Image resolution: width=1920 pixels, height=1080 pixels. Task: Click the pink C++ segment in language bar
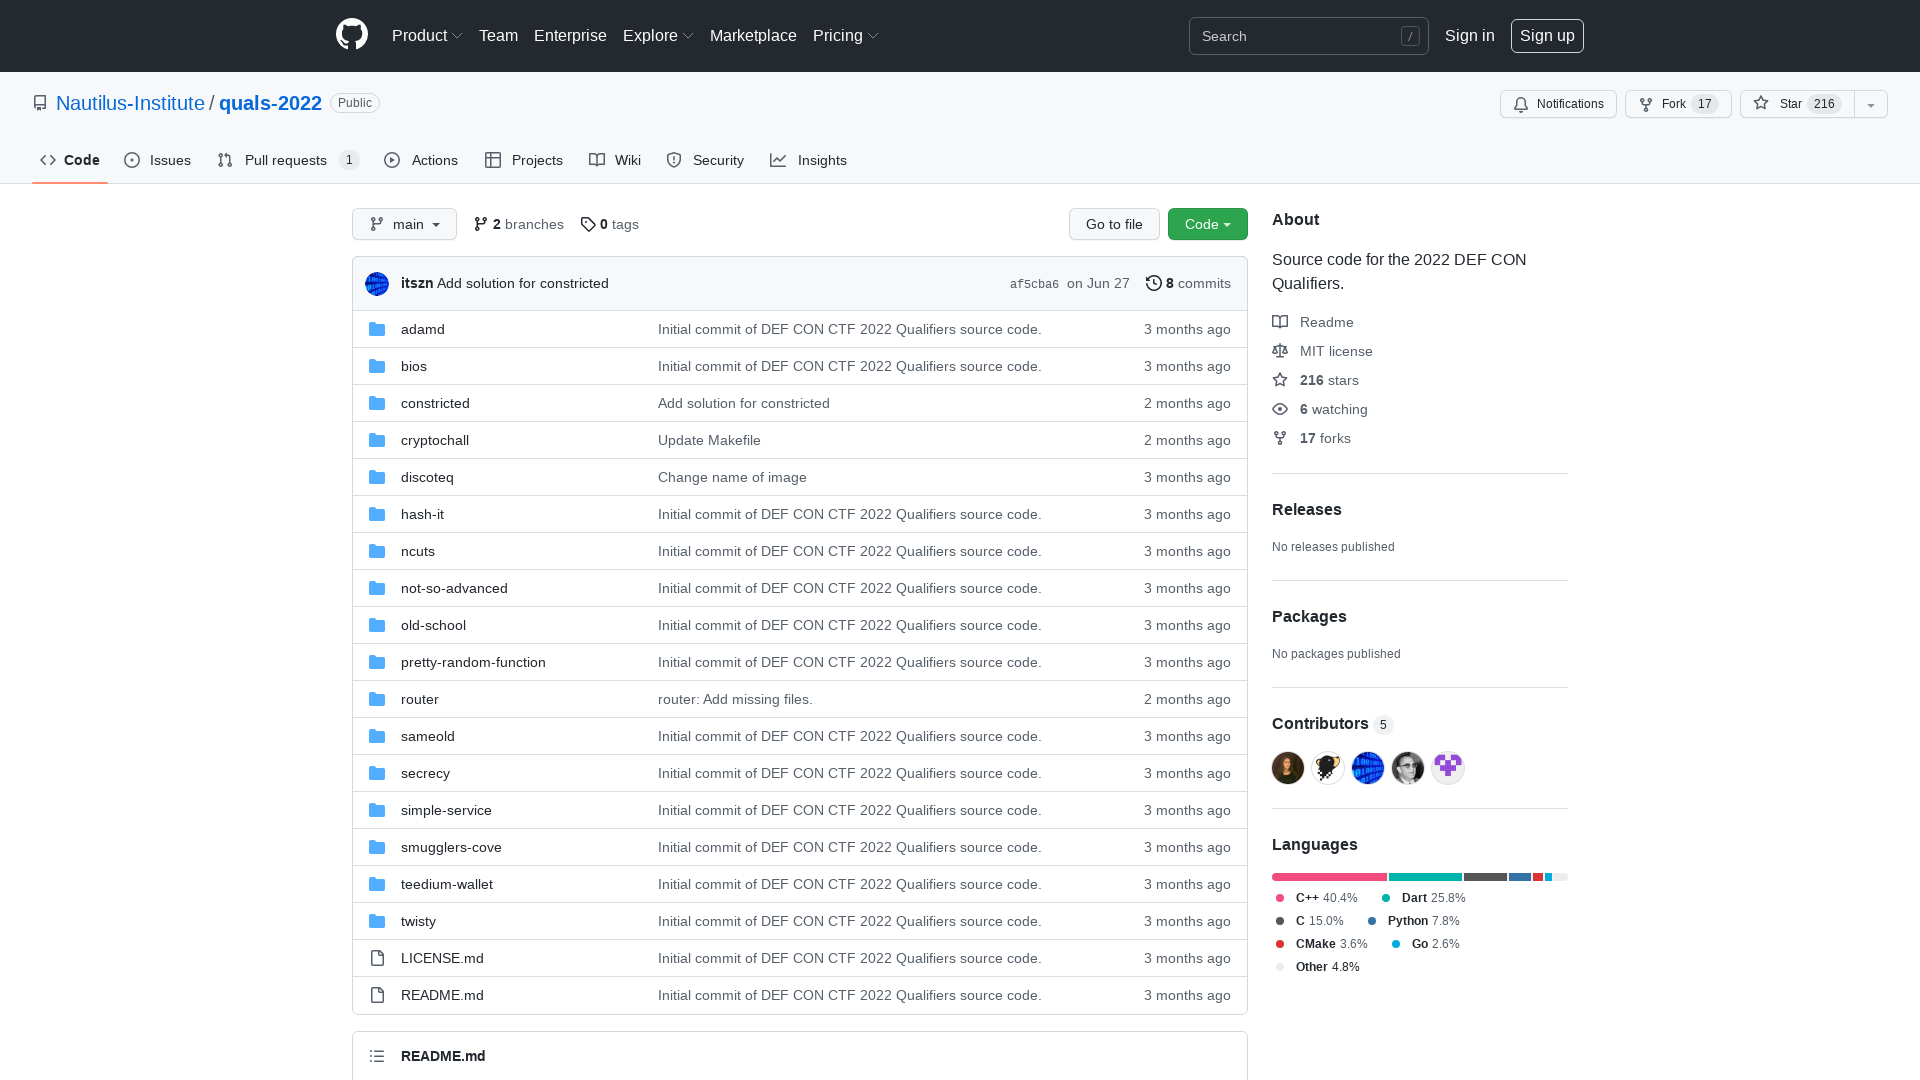(1329, 877)
